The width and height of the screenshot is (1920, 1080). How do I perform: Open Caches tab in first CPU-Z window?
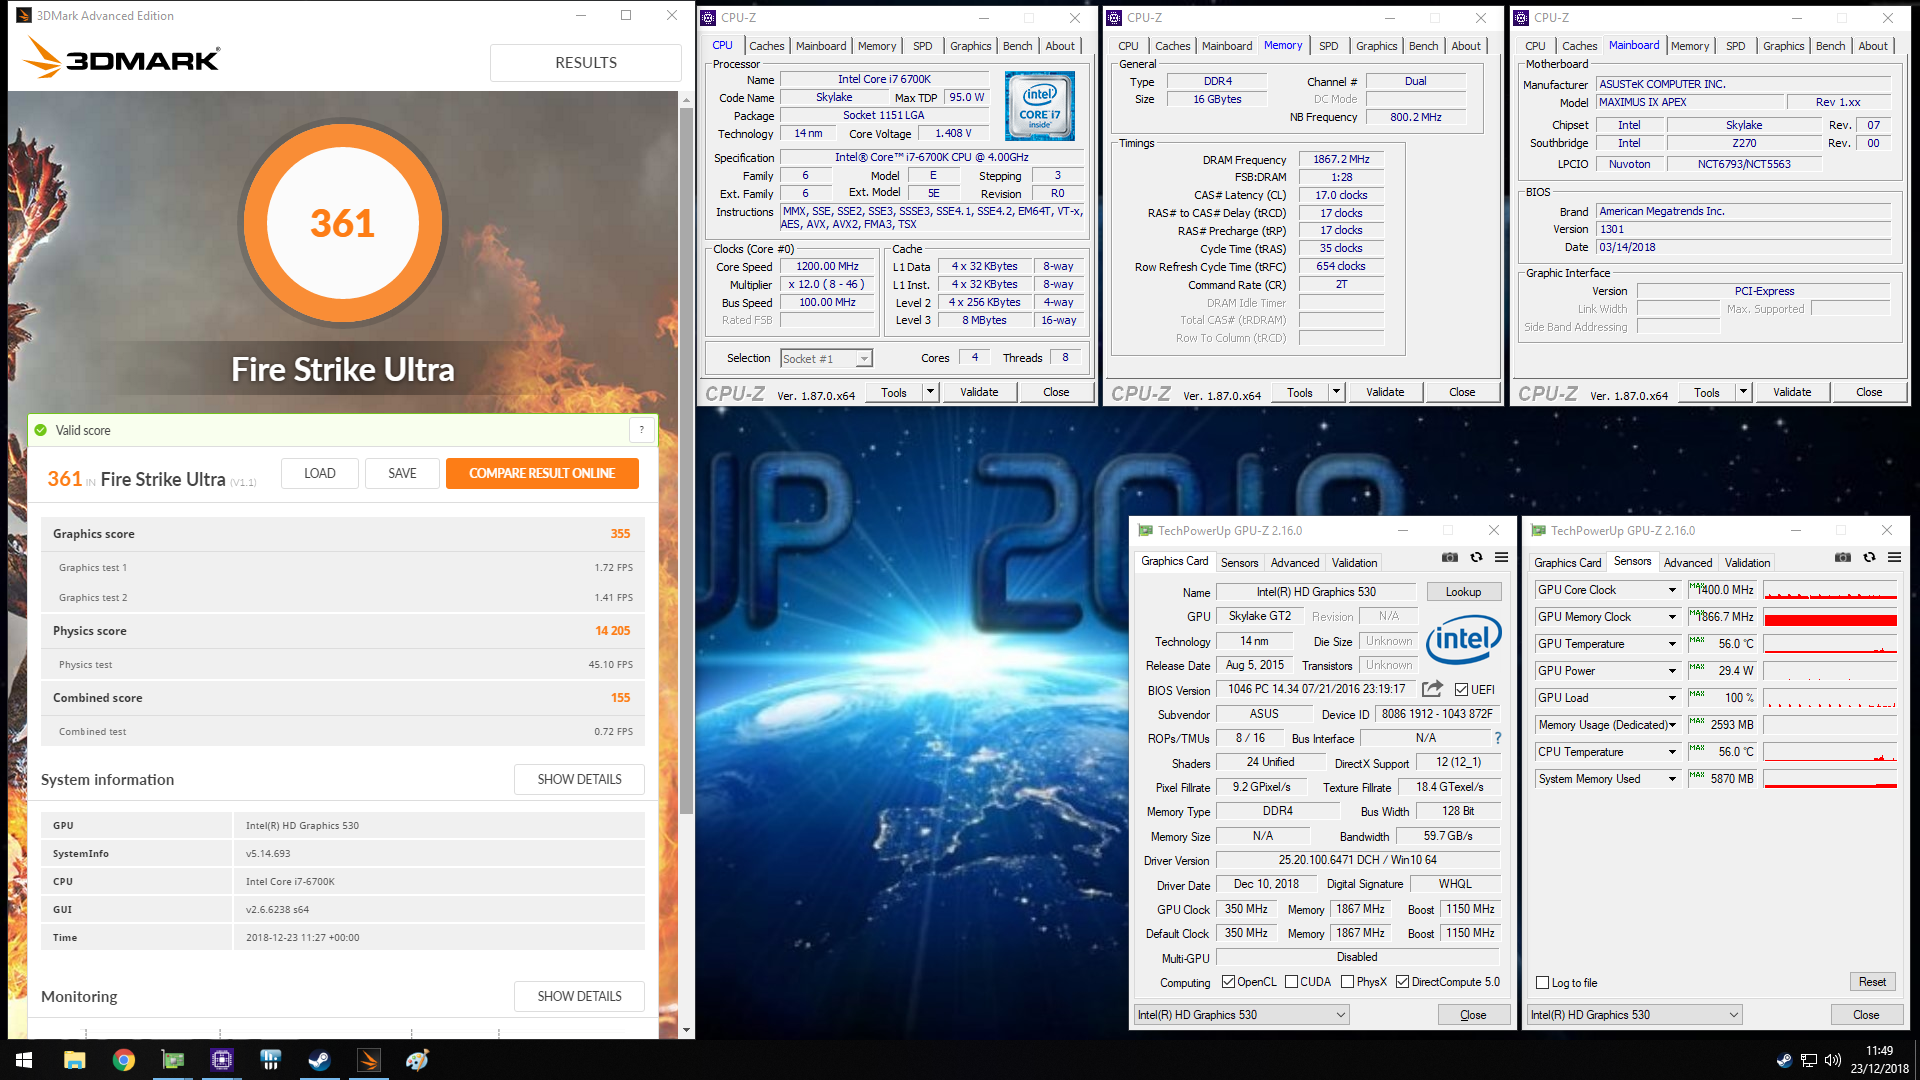(766, 46)
